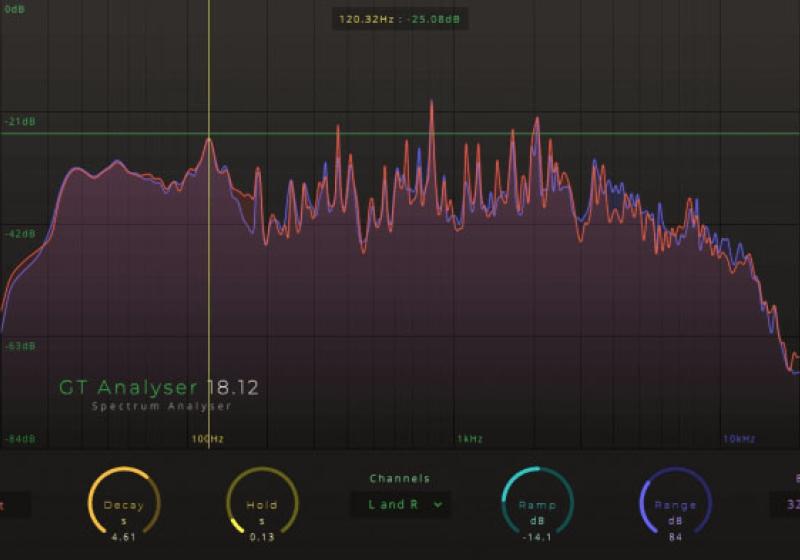
Task: Click the 120.32Hz : -25.08dB readout box
Action: (400, 18)
